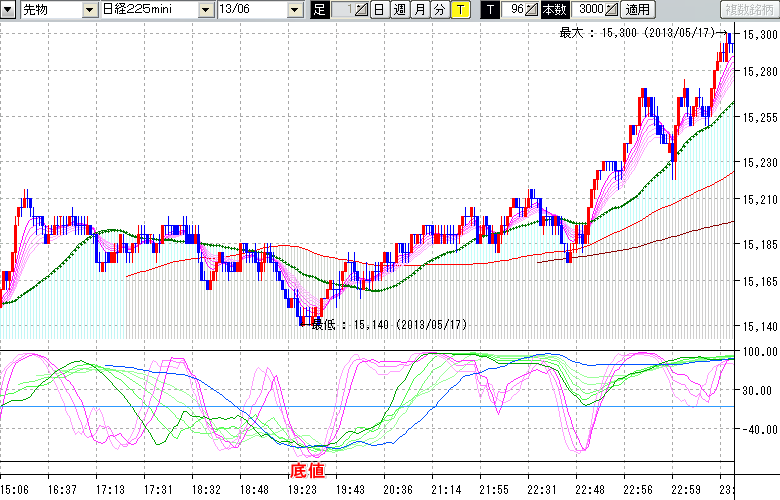Click the black 足 label icon
Image resolution: width=780 pixels, height=500 pixels.
319,10
